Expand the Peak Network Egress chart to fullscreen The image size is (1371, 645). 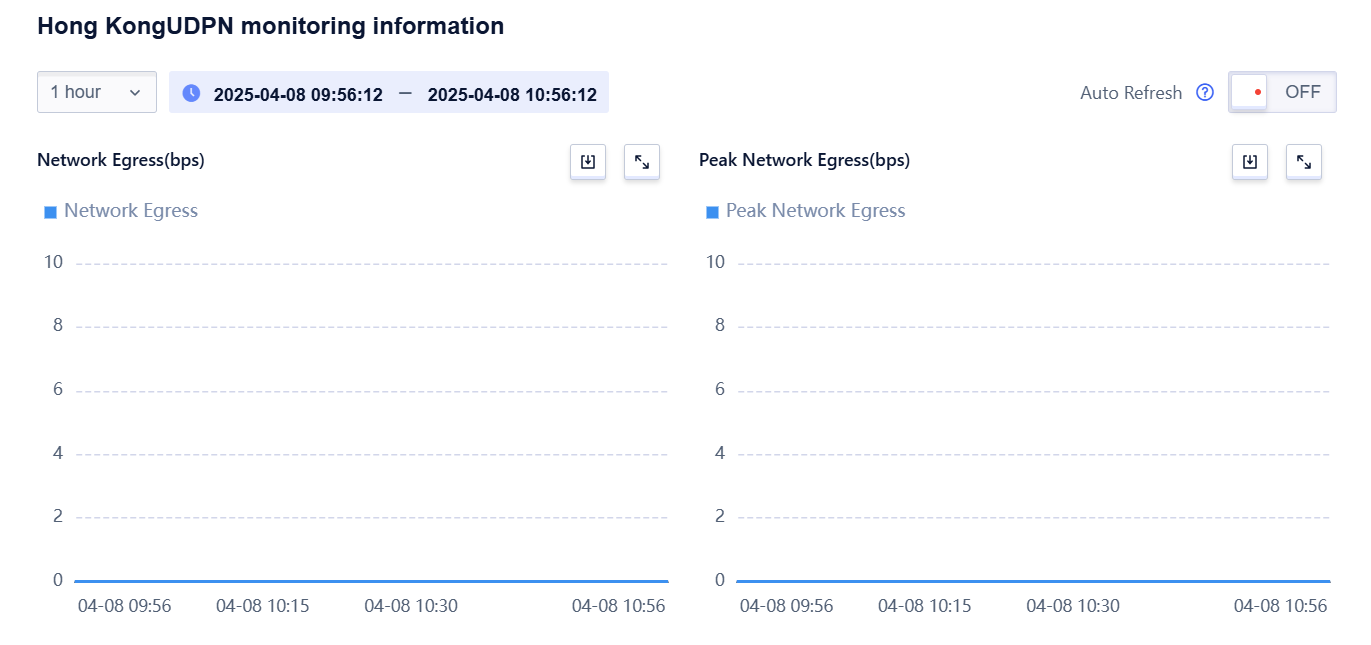coord(1303,162)
